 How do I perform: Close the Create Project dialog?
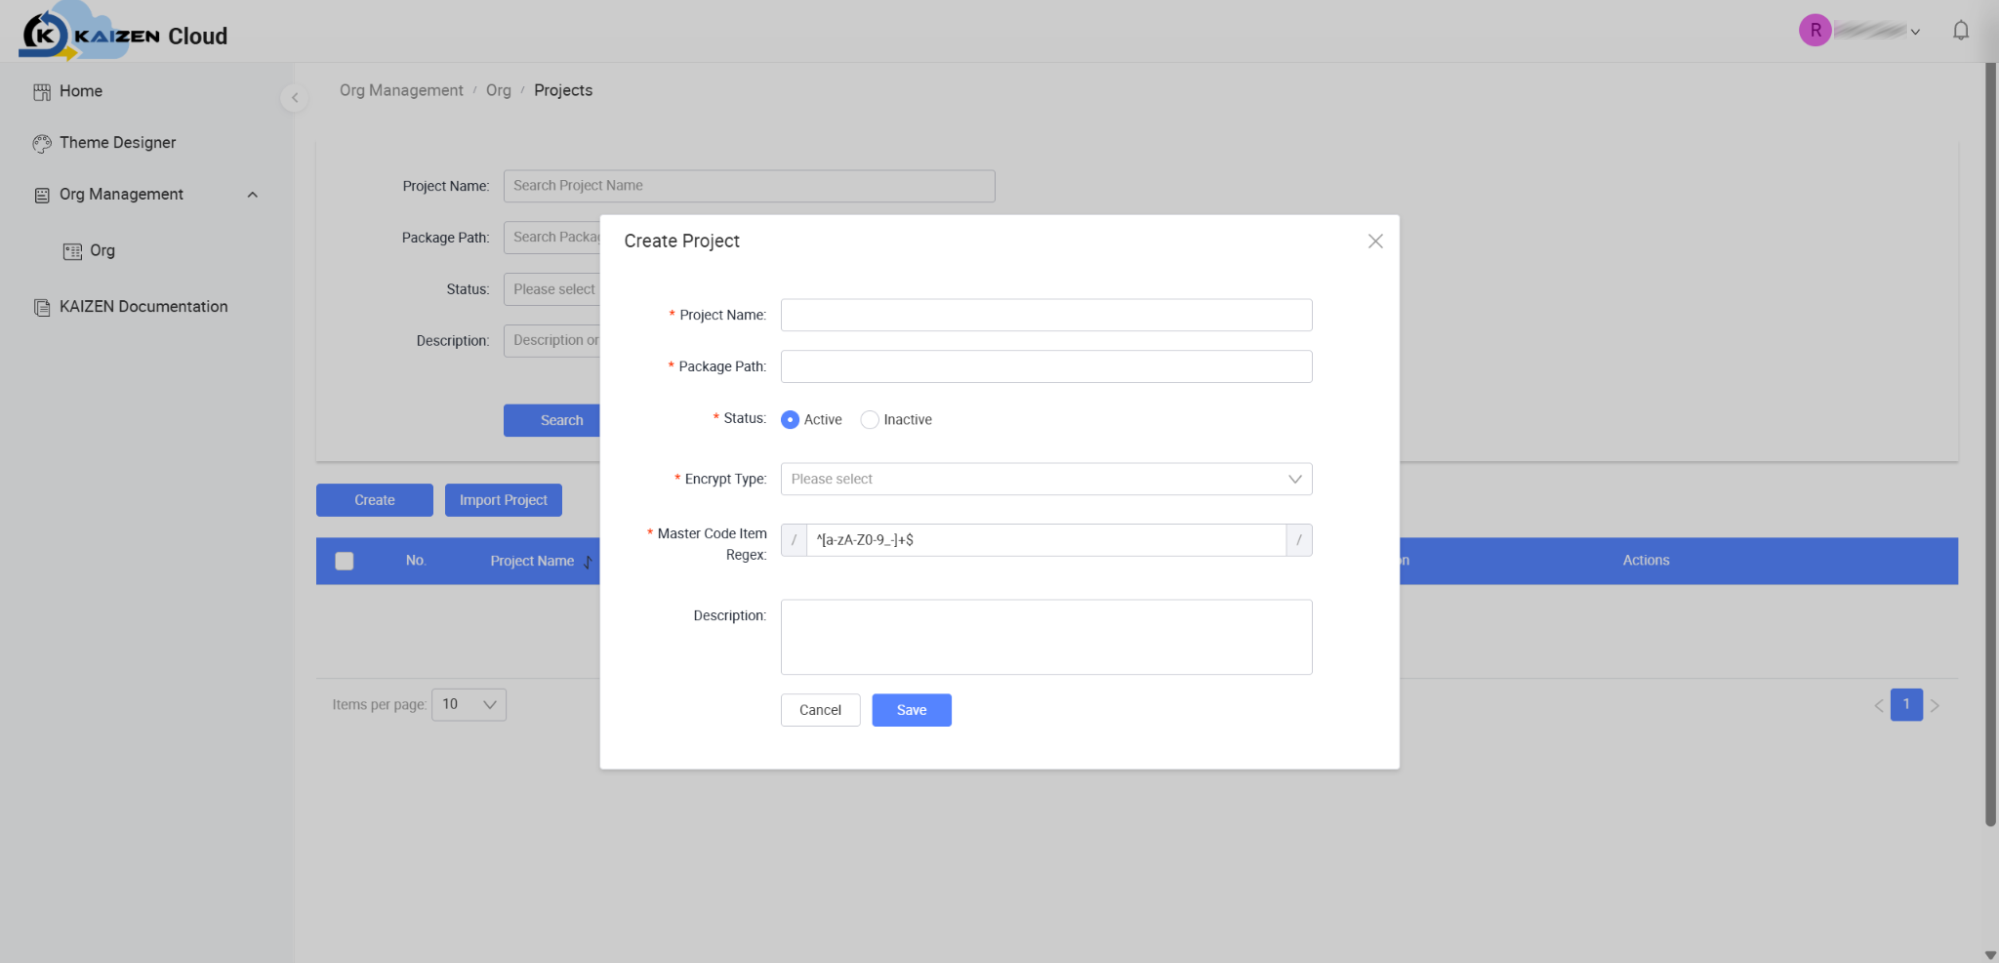click(x=1375, y=241)
